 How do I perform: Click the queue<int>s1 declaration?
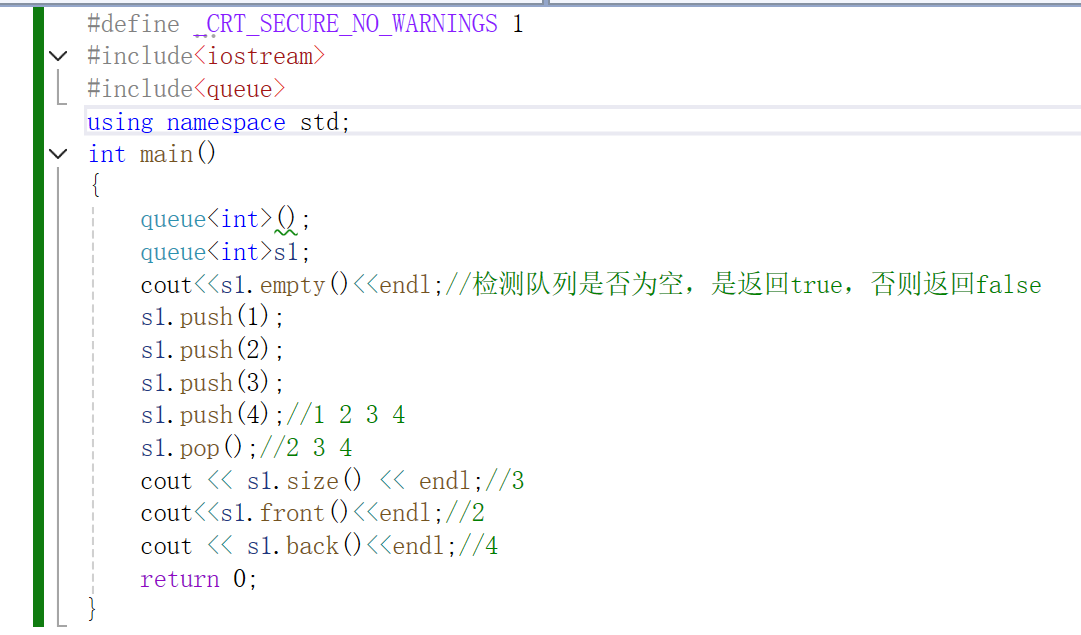pos(225,252)
